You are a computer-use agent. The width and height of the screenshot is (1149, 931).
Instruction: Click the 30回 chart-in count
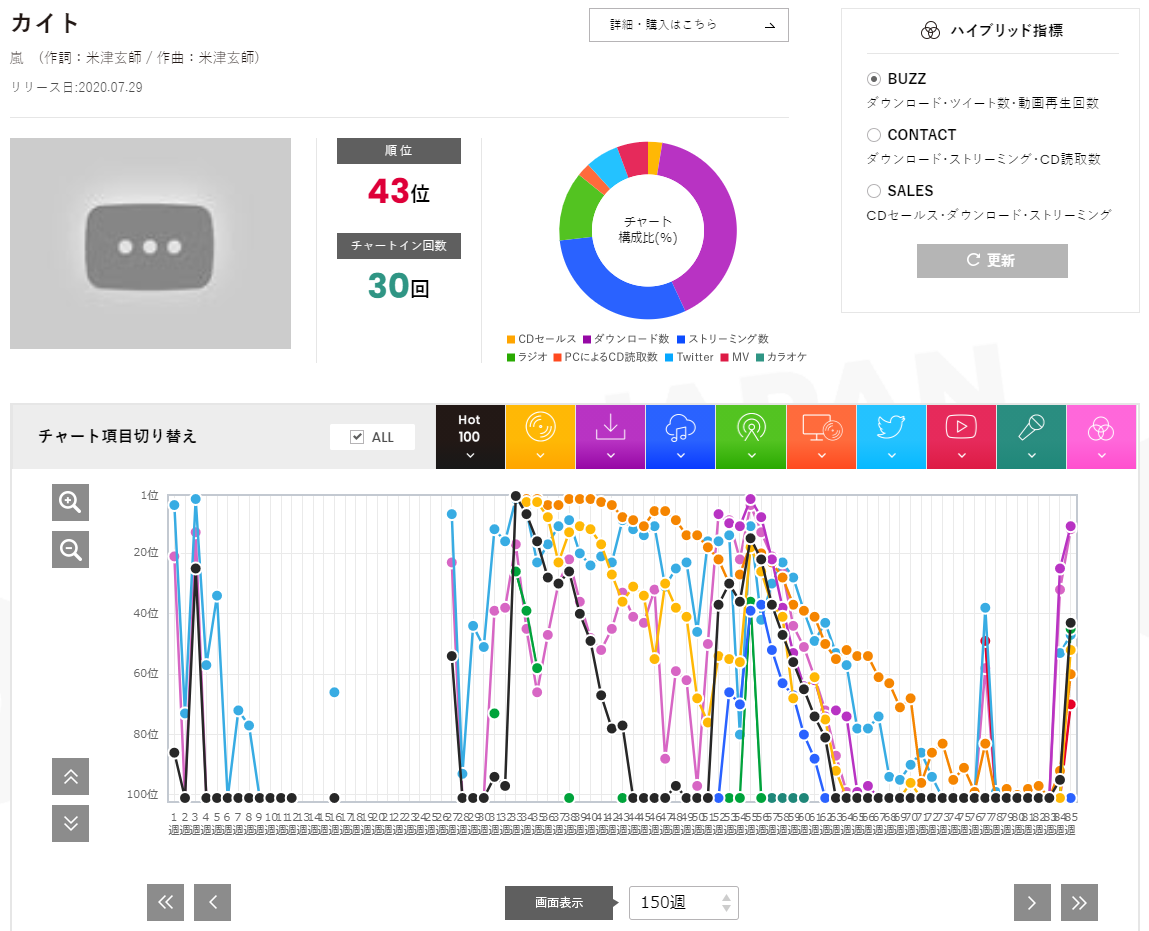click(x=399, y=286)
